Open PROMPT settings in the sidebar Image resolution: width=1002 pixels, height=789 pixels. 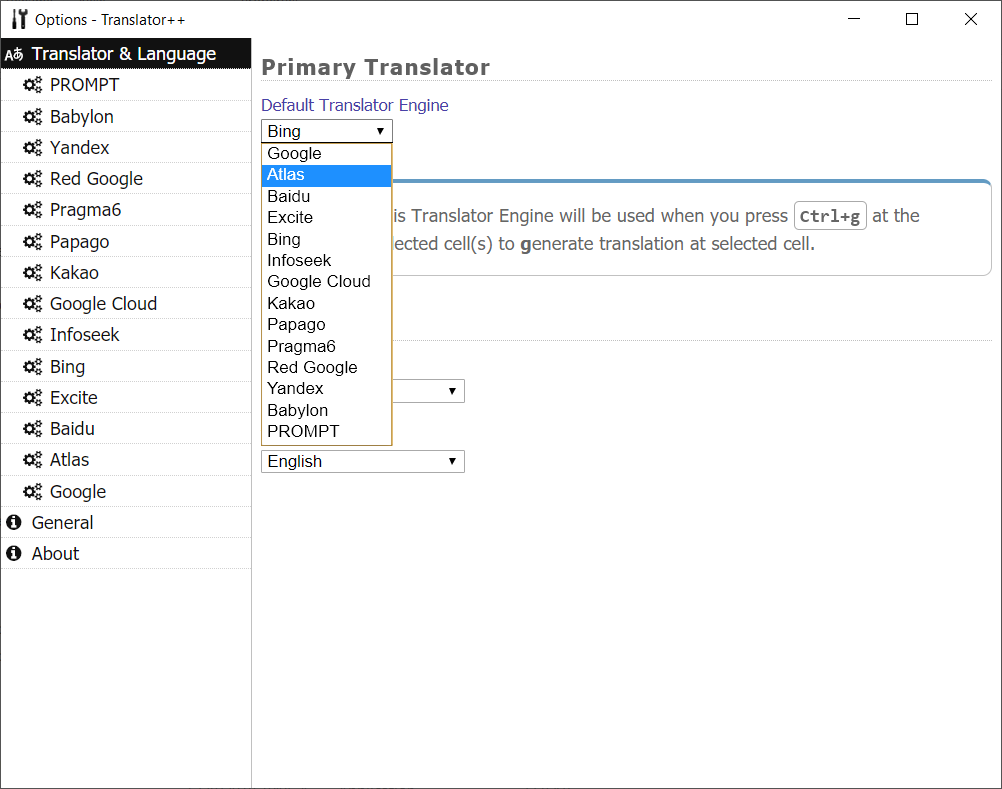pyautogui.click(x=126, y=84)
